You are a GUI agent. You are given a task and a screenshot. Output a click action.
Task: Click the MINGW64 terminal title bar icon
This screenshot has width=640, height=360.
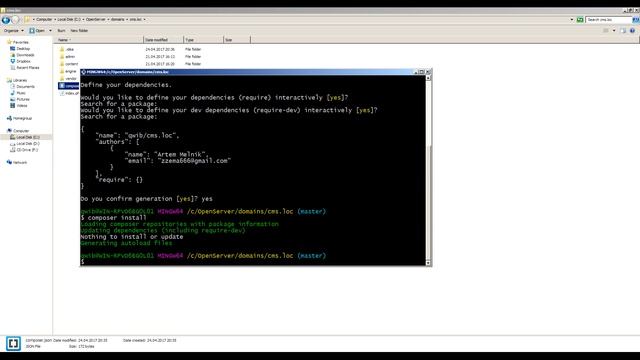(83, 72)
